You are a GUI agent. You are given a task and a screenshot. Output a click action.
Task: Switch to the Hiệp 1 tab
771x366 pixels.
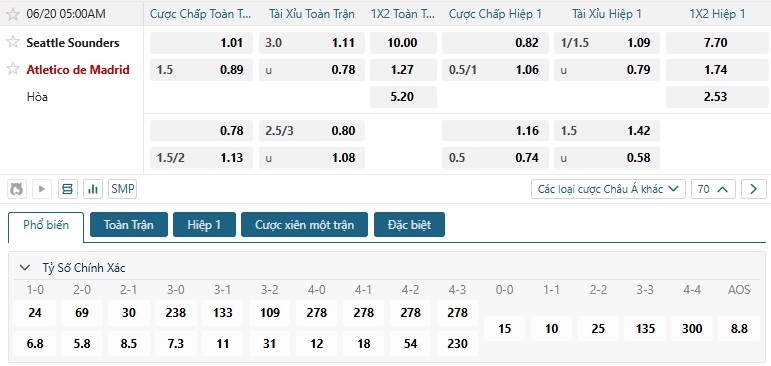tap(204, 225)
